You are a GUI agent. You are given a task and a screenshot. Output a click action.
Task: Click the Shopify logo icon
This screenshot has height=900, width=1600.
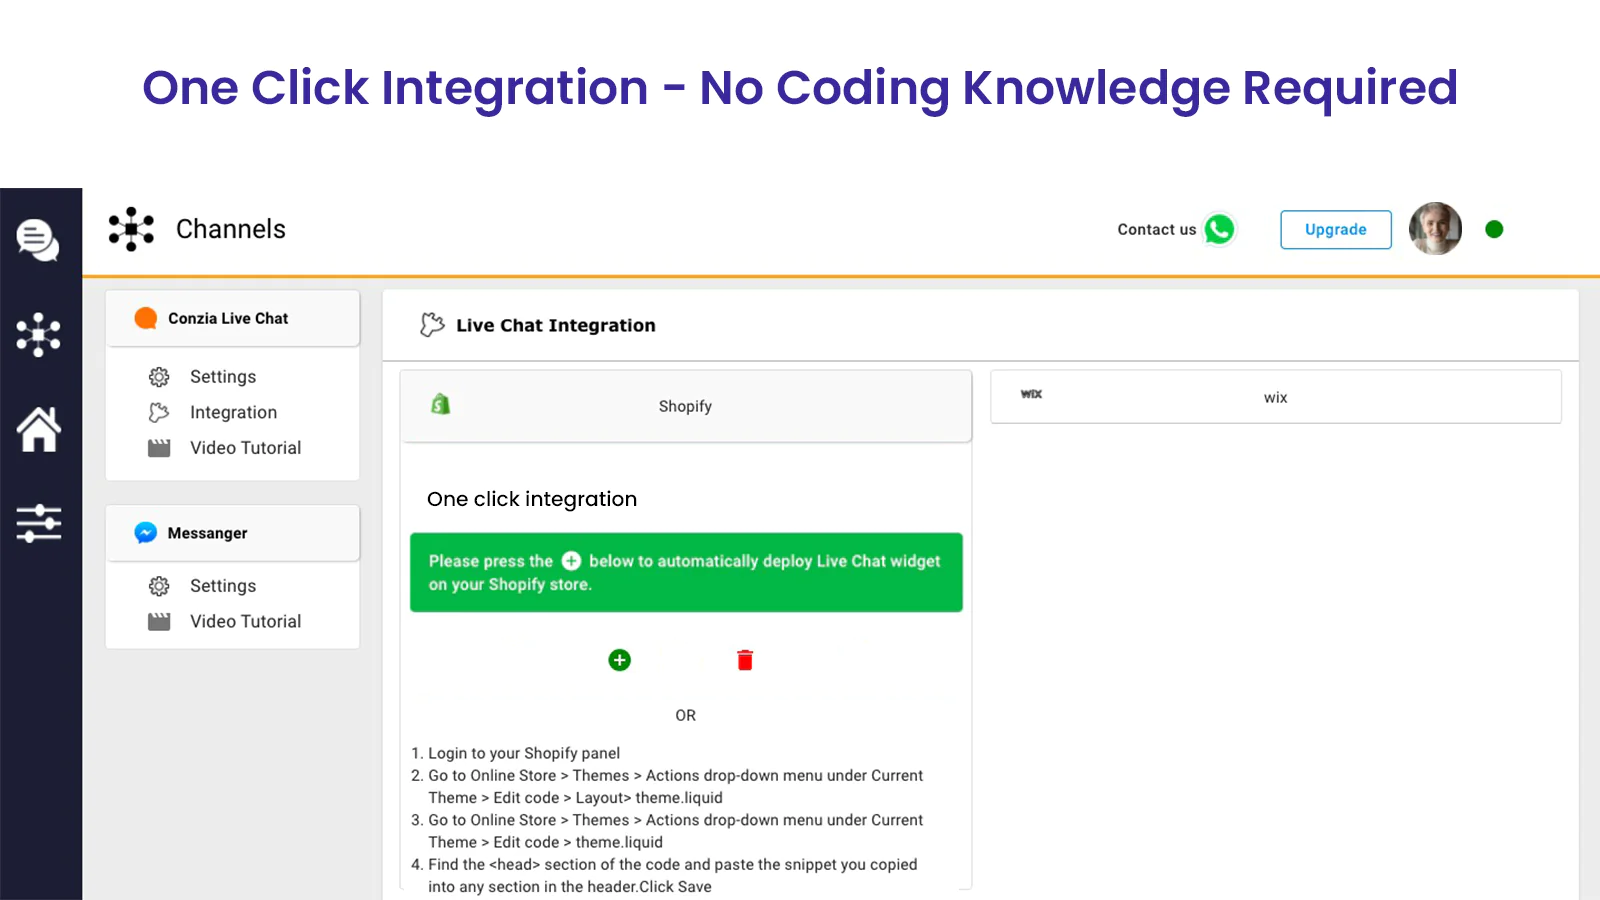tap(440, 405)
